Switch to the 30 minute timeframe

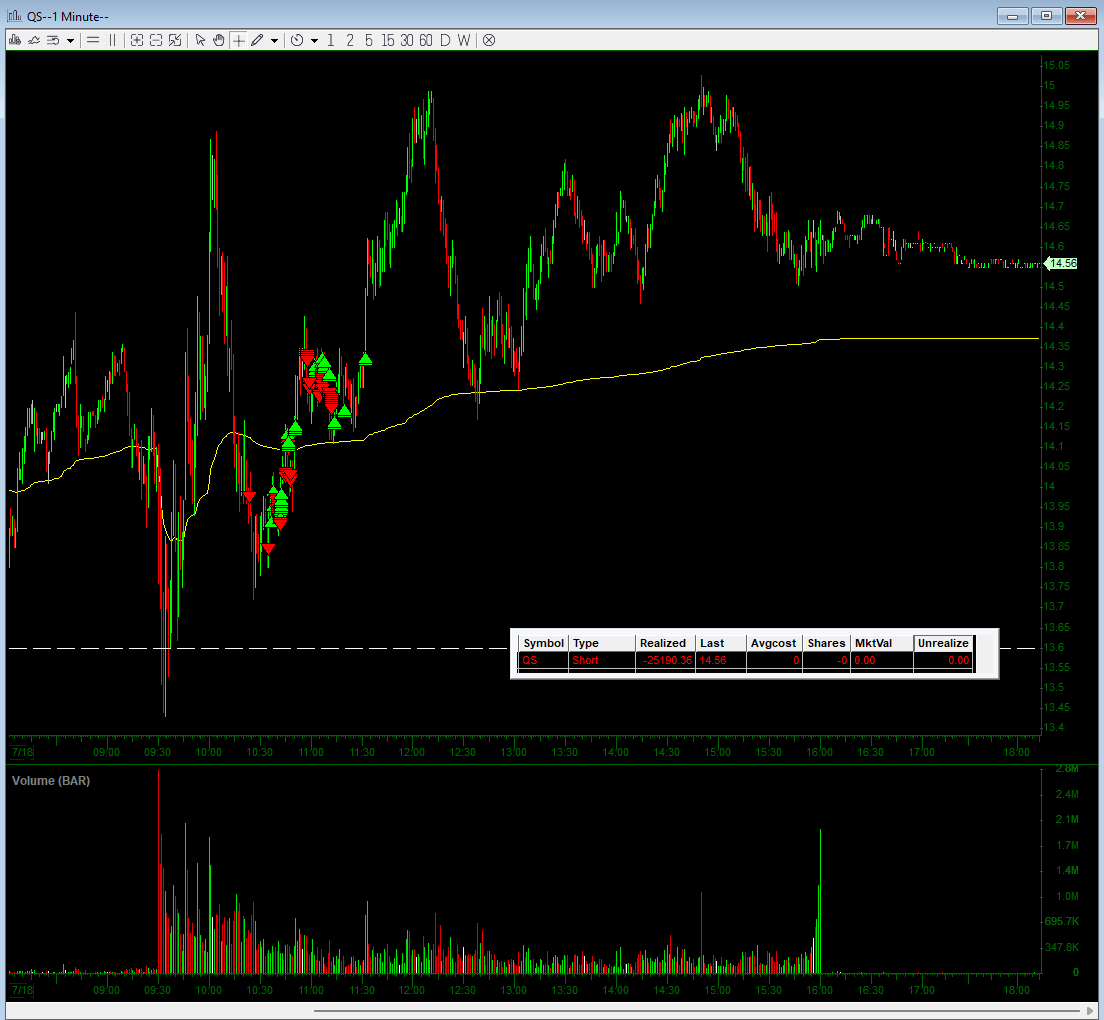coord(407,40)
